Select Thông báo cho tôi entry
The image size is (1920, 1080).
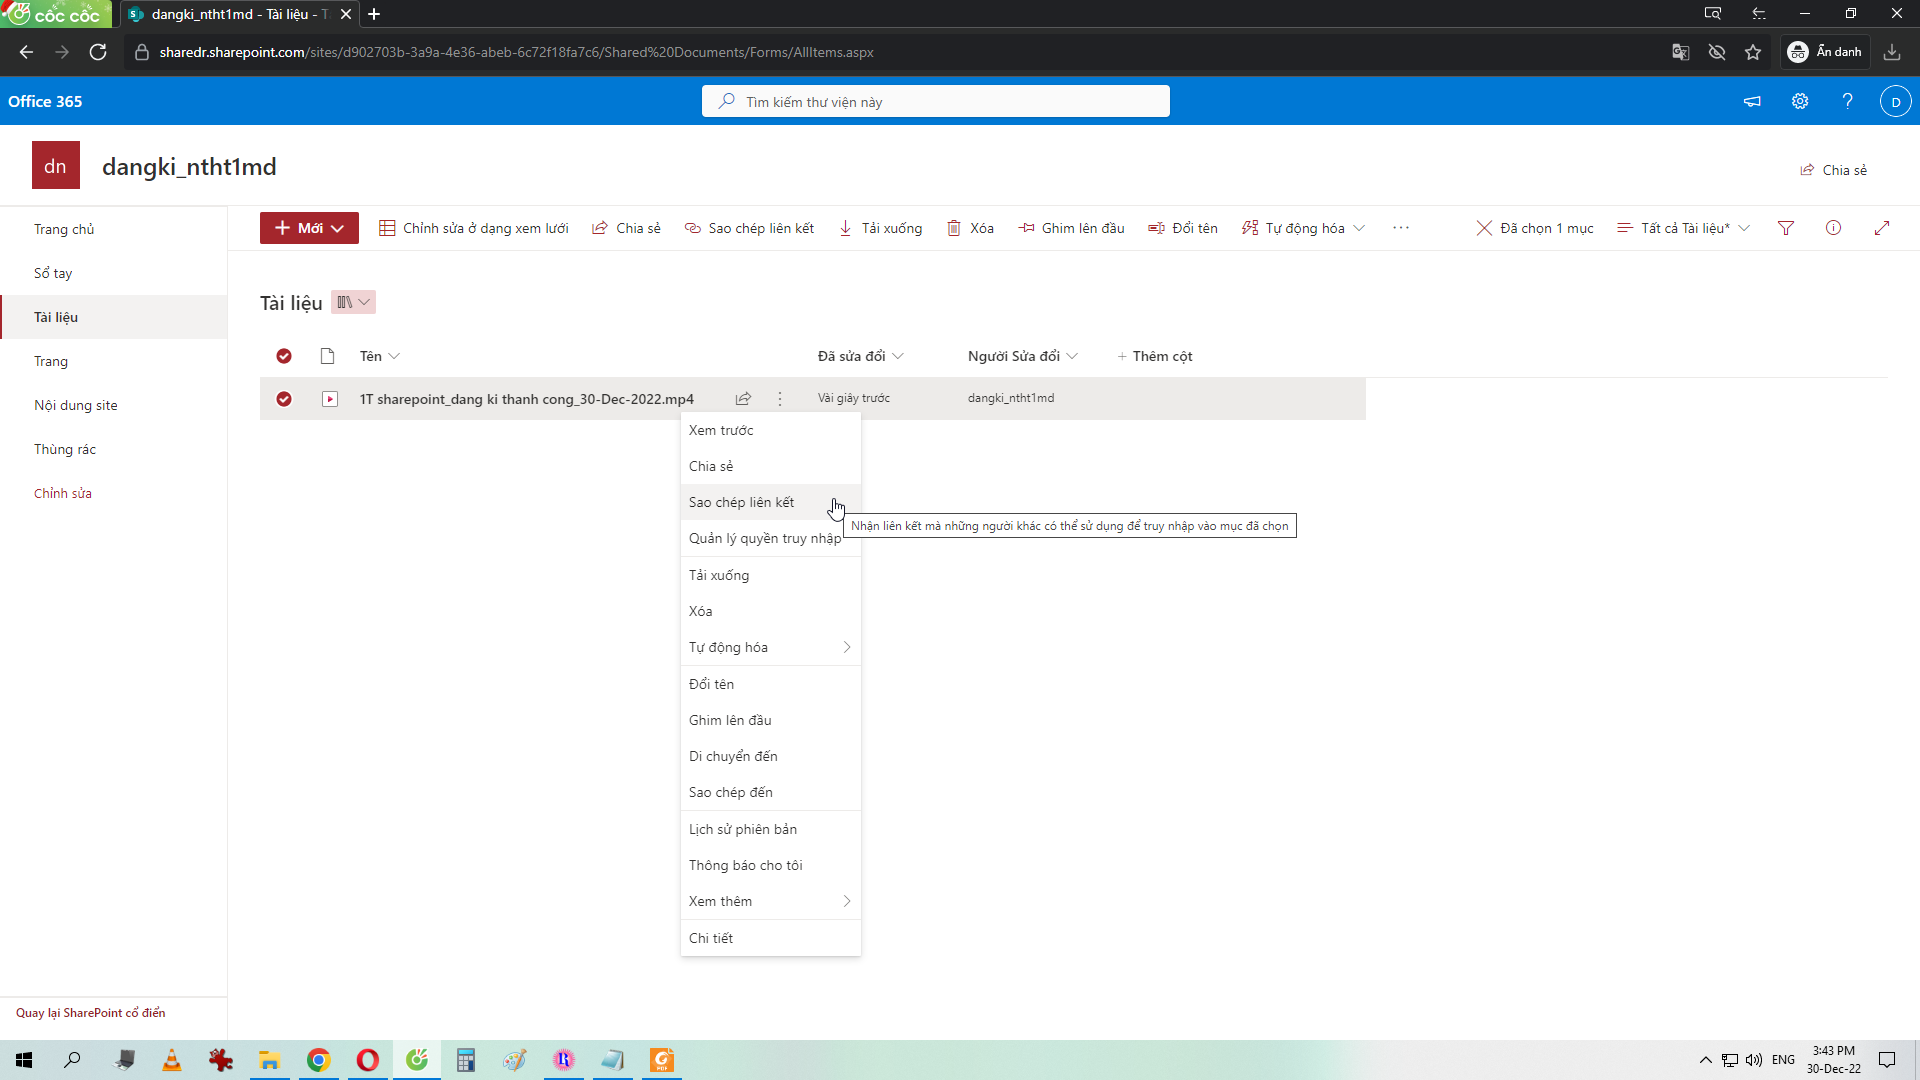[x=770, y=865]
